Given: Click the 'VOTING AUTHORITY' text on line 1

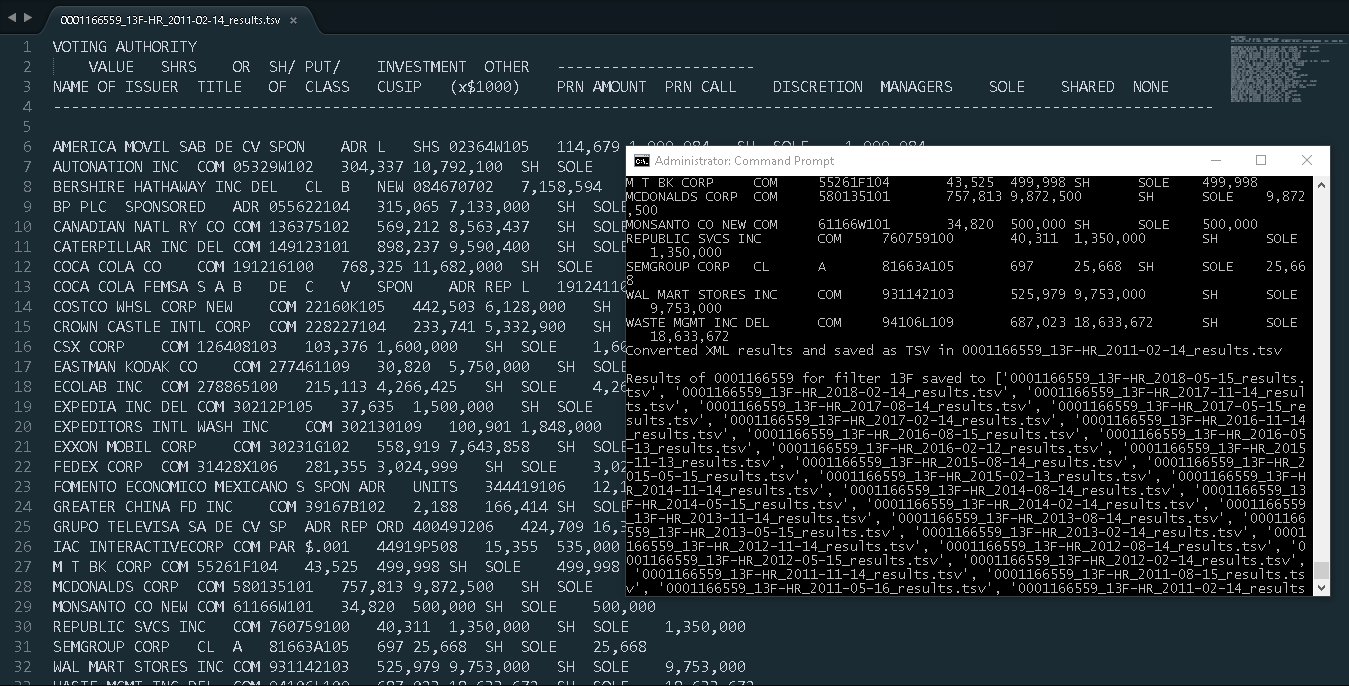Looking at the screenshot, I should 125,47.
